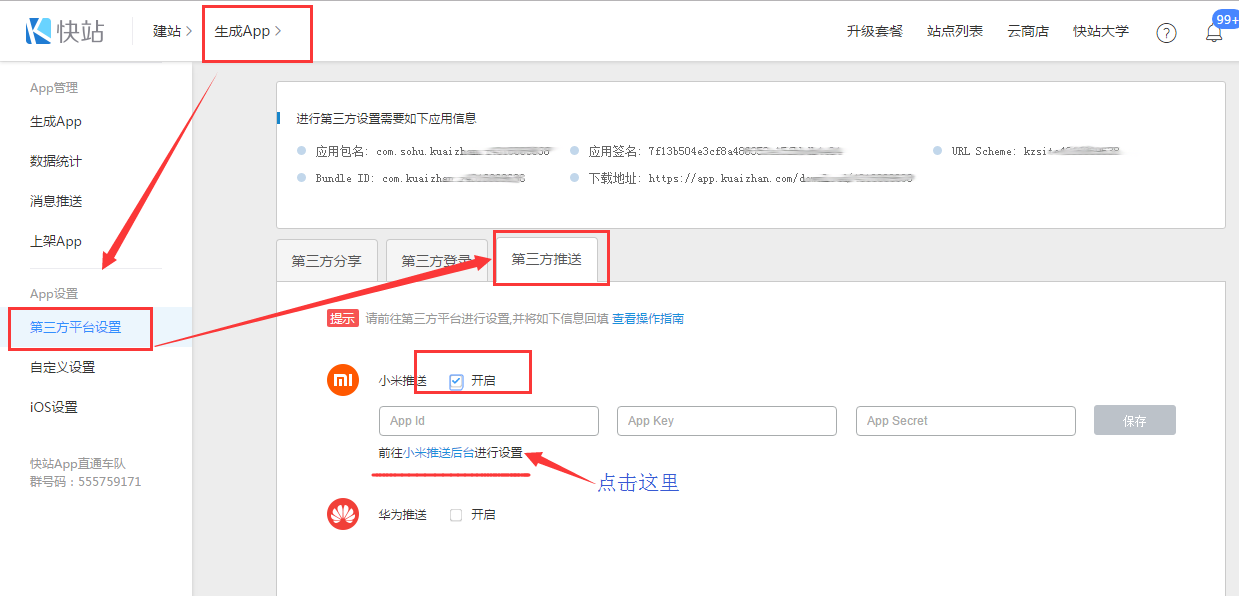Click the App Secret input field

pyautogui.click(x=965, y=421)
